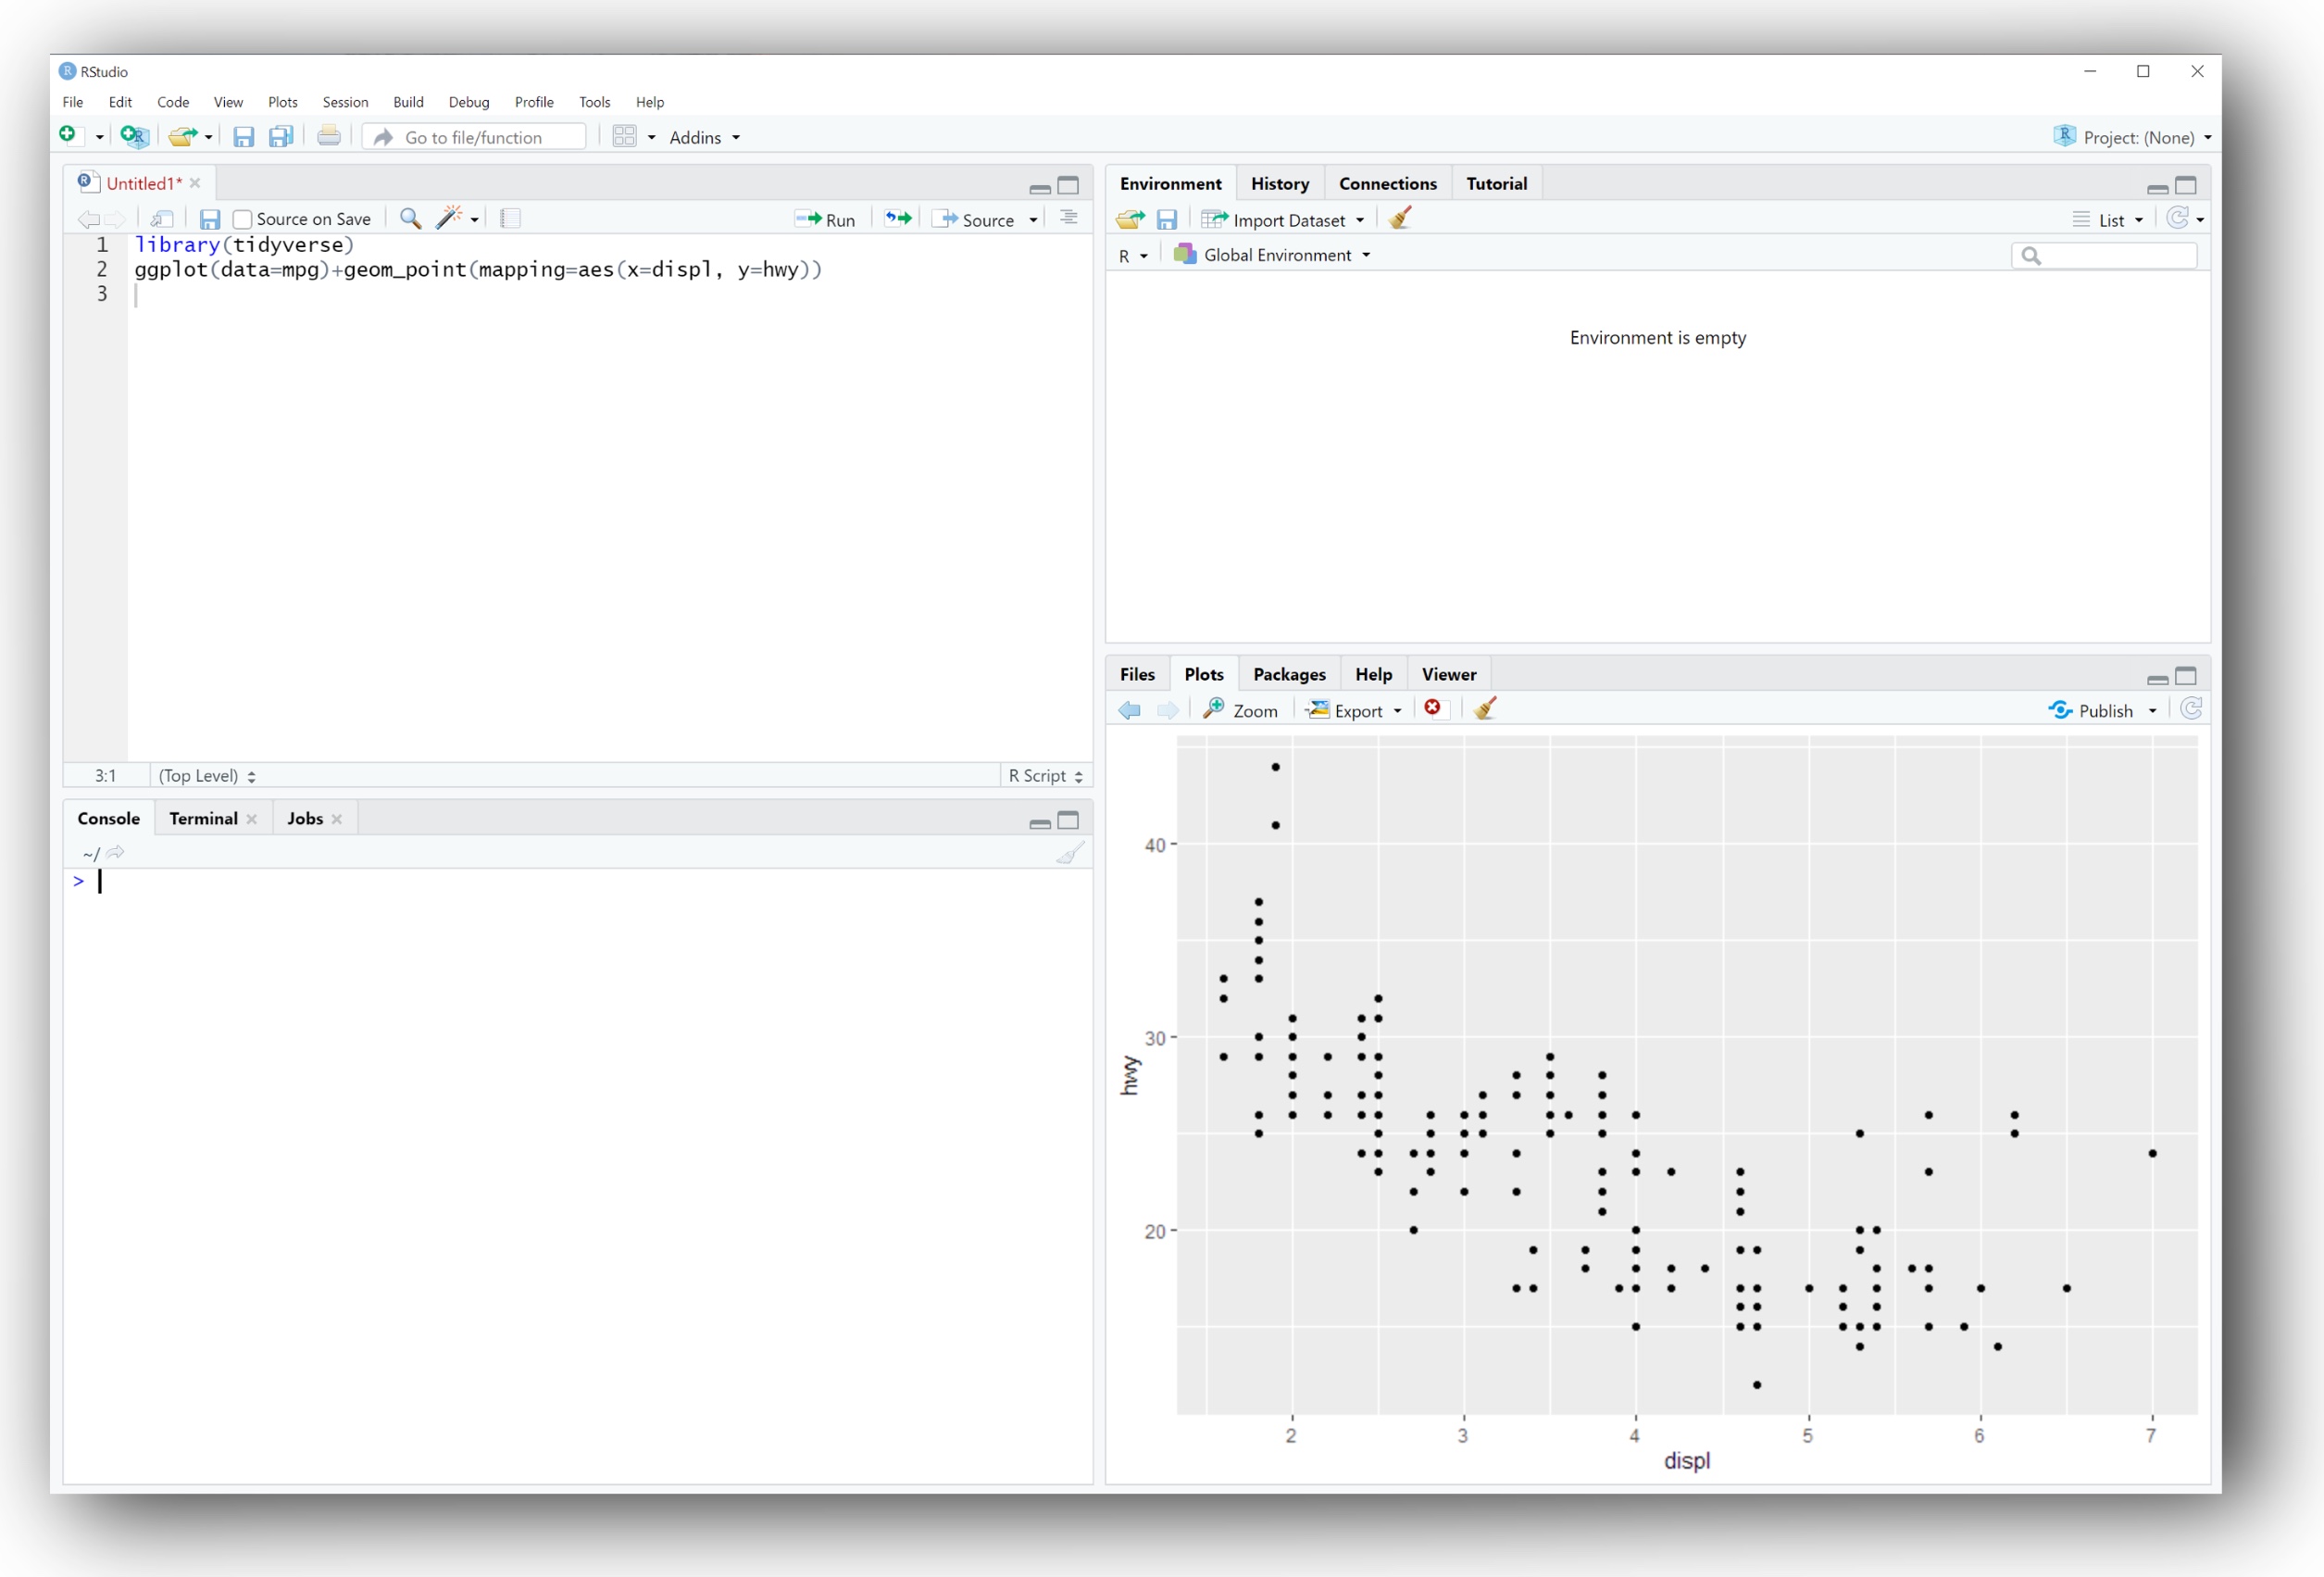This screenshot has height=1577, width=2324.
Task: Toggle the document outline icon
Action: click(1068, 218)
